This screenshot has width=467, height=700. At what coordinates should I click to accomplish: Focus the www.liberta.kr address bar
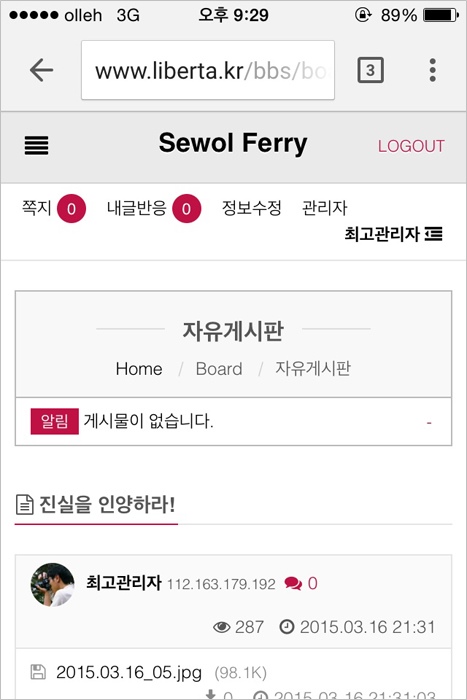pyautogui.click(x=208, y=70)
